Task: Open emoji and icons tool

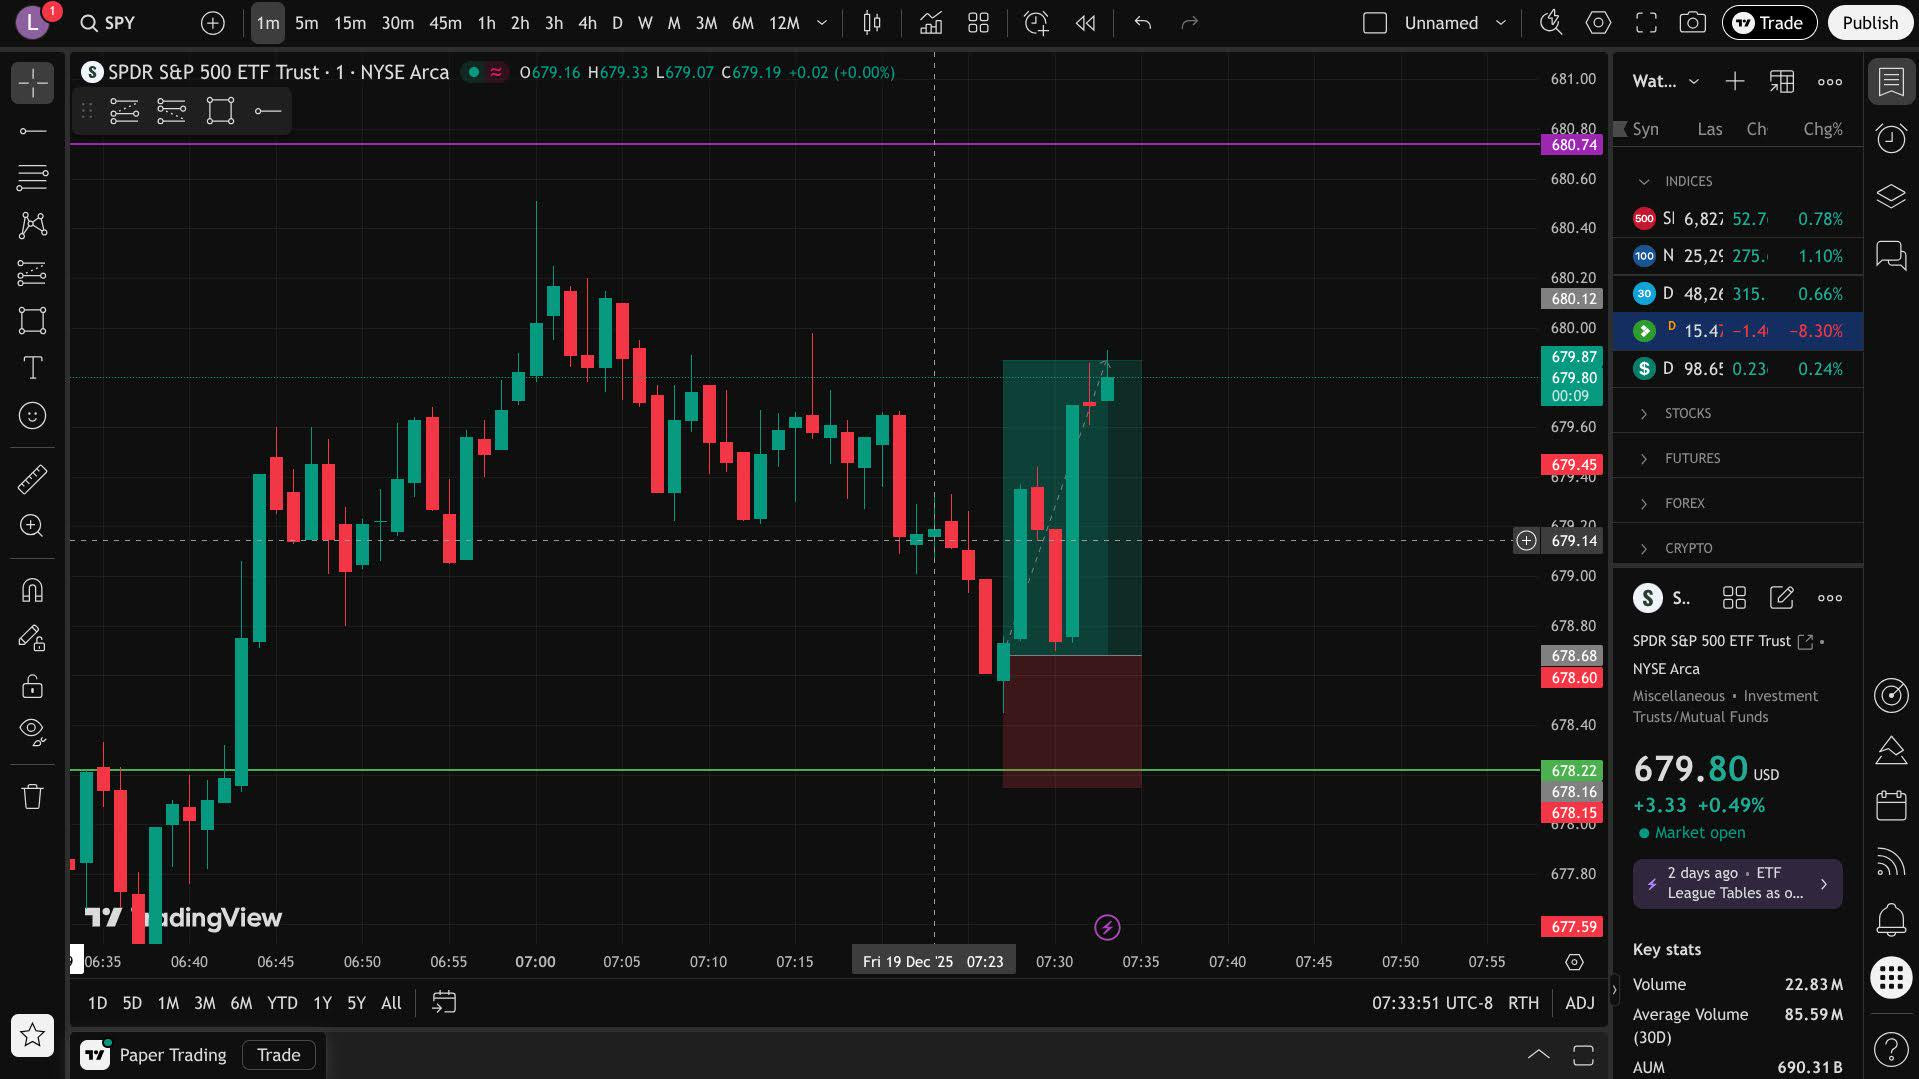Action: coord(33,415)
